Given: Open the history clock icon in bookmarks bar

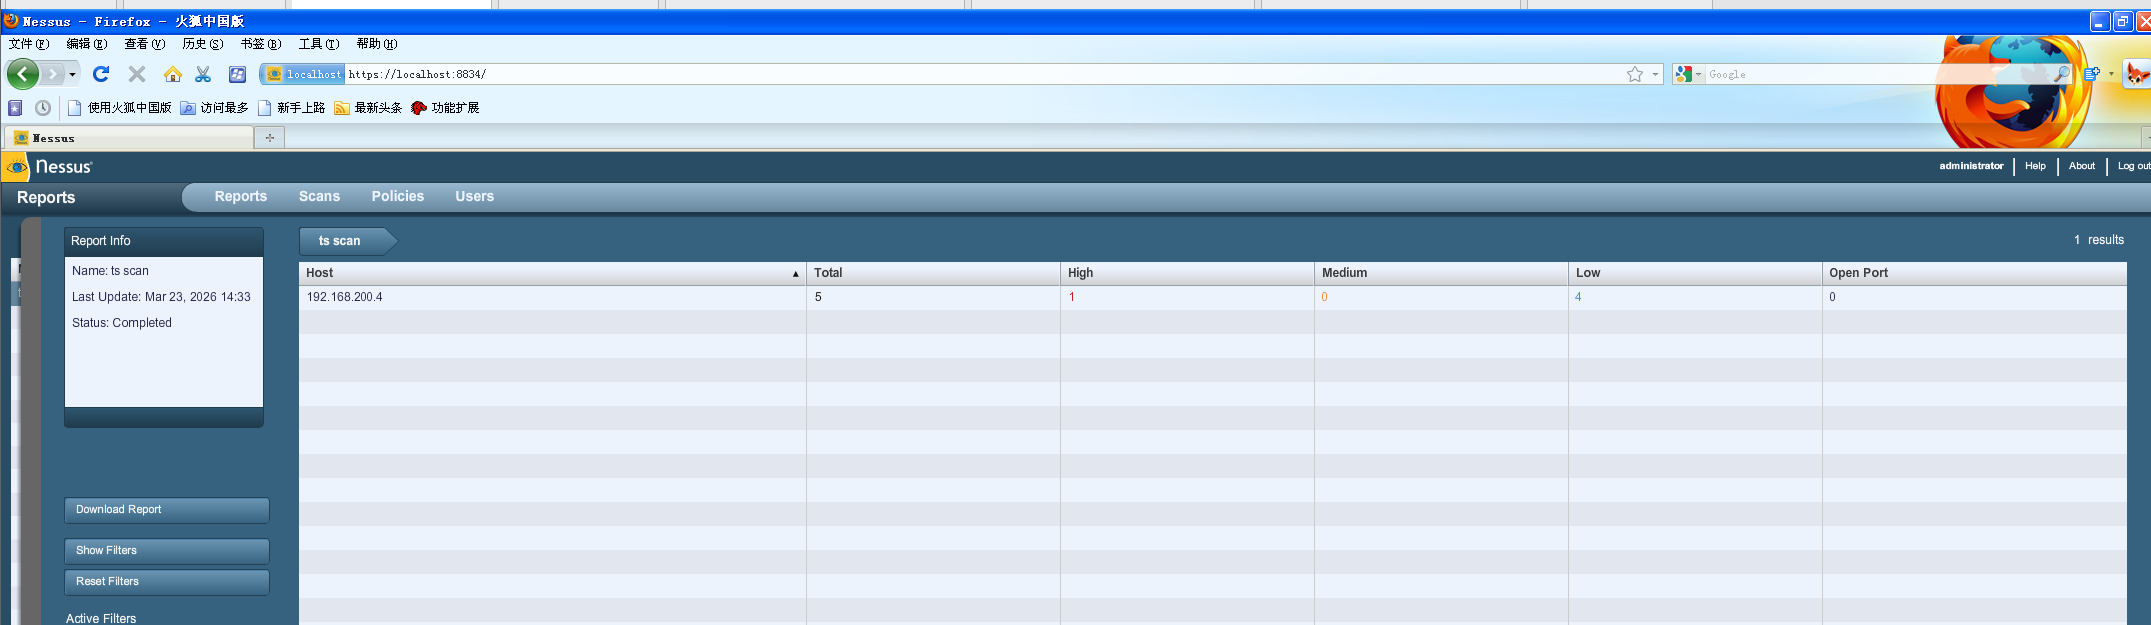Looking at the screenshot, I should [x=43, y=108].
